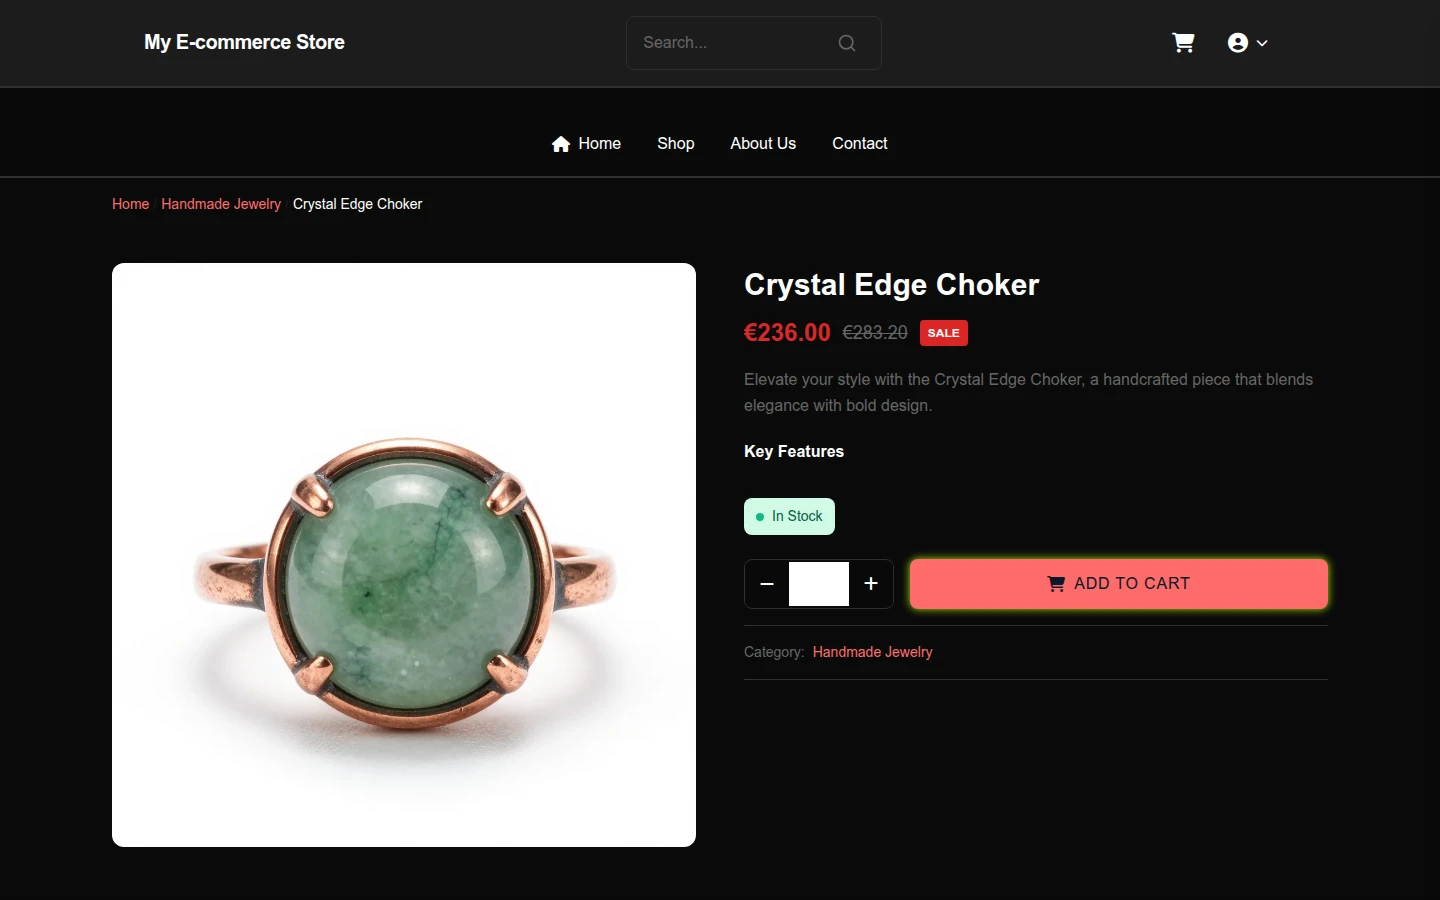Open the Shop menu item
The height and width of the screenshot is (900, 1440).
676,144
